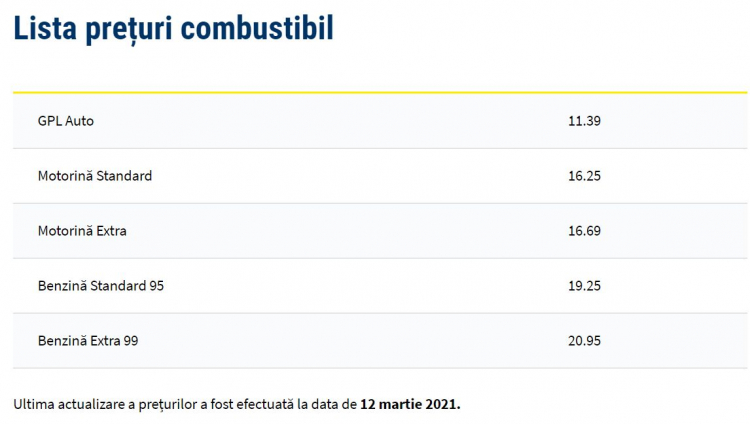Screen dimensions: 750x424
Task: Select the Motorină Standard row label
Action: [x=95, y=176]
